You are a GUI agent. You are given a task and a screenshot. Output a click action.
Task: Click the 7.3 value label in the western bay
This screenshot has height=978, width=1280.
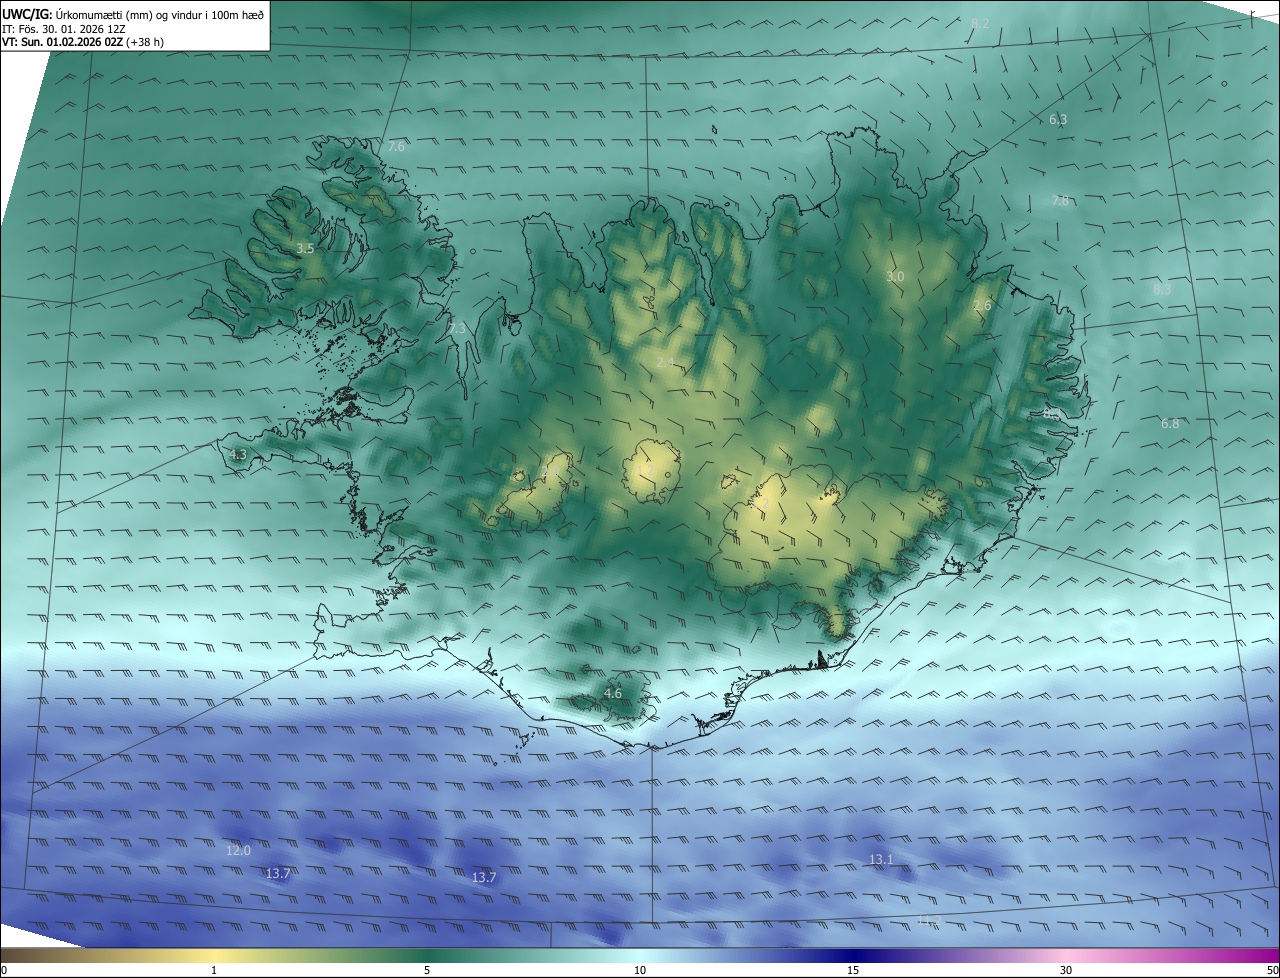456,328
